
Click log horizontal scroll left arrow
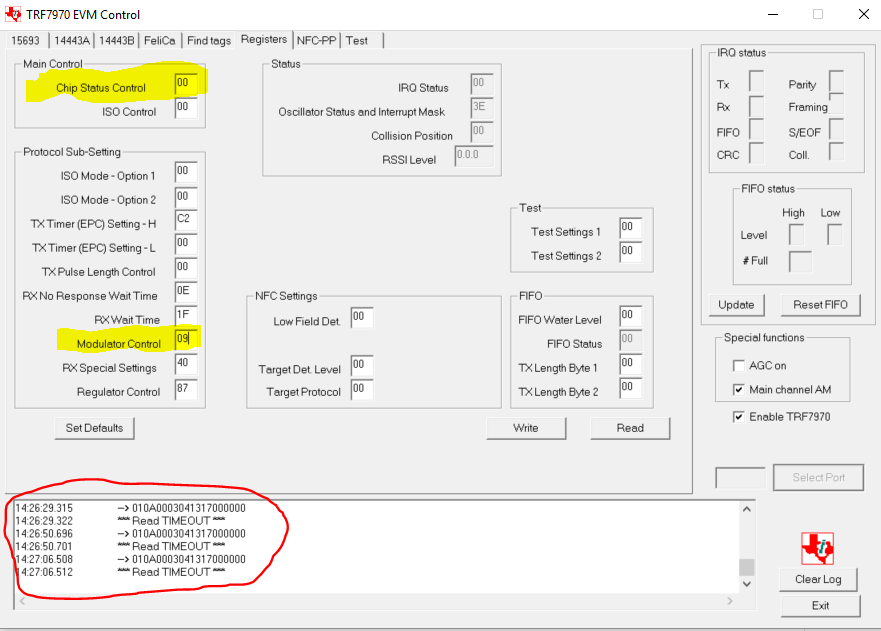click(x=22, y=601)
